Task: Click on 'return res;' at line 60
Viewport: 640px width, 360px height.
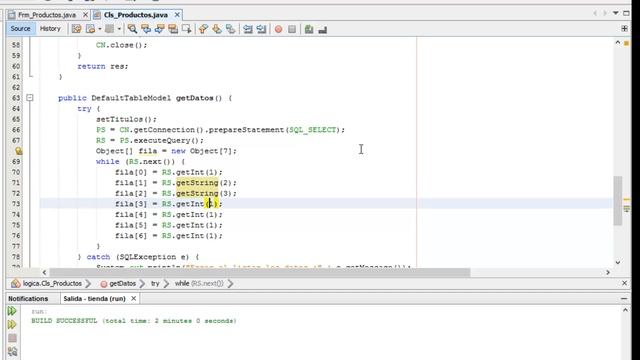Action: click(103, 66)
